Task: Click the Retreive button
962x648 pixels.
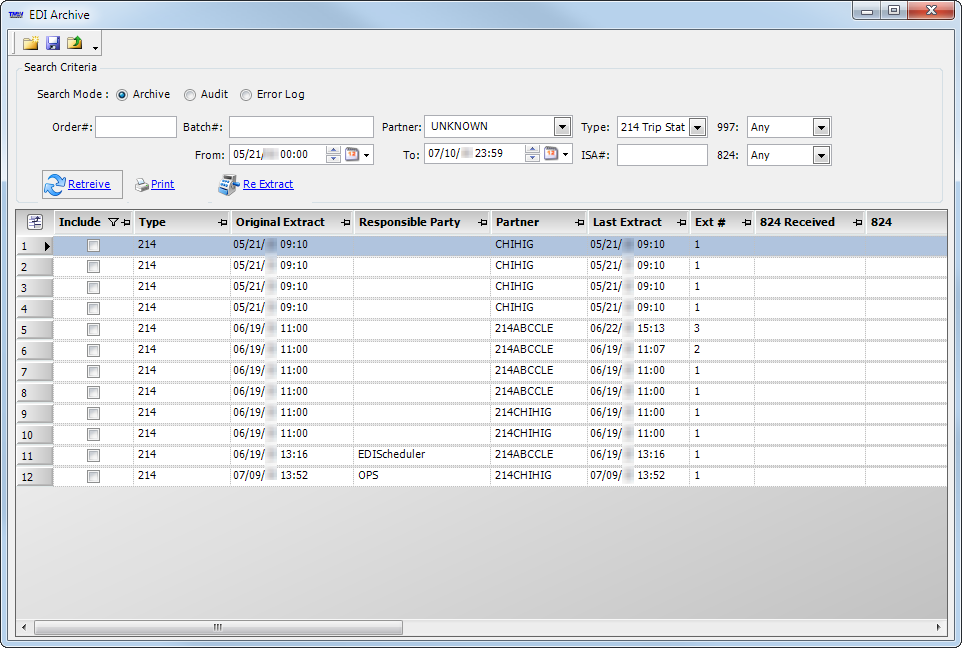Action: pos(82,184)
